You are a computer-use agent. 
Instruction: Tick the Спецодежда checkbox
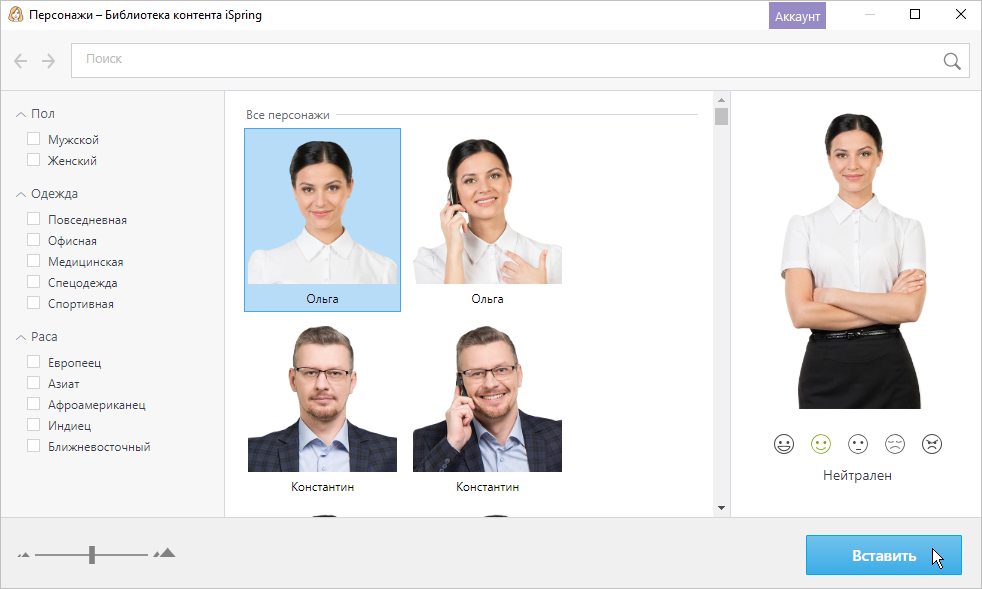click(34, 282)
